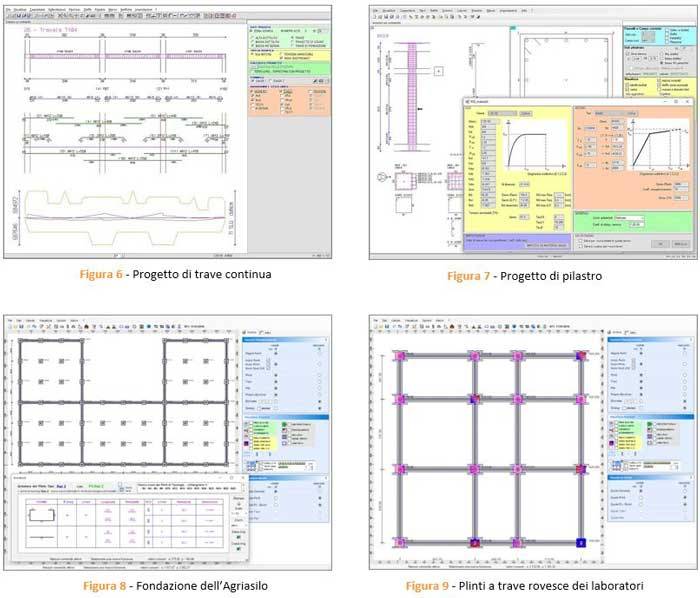Open the File menu in Figura 7 window

pos(375,10)
